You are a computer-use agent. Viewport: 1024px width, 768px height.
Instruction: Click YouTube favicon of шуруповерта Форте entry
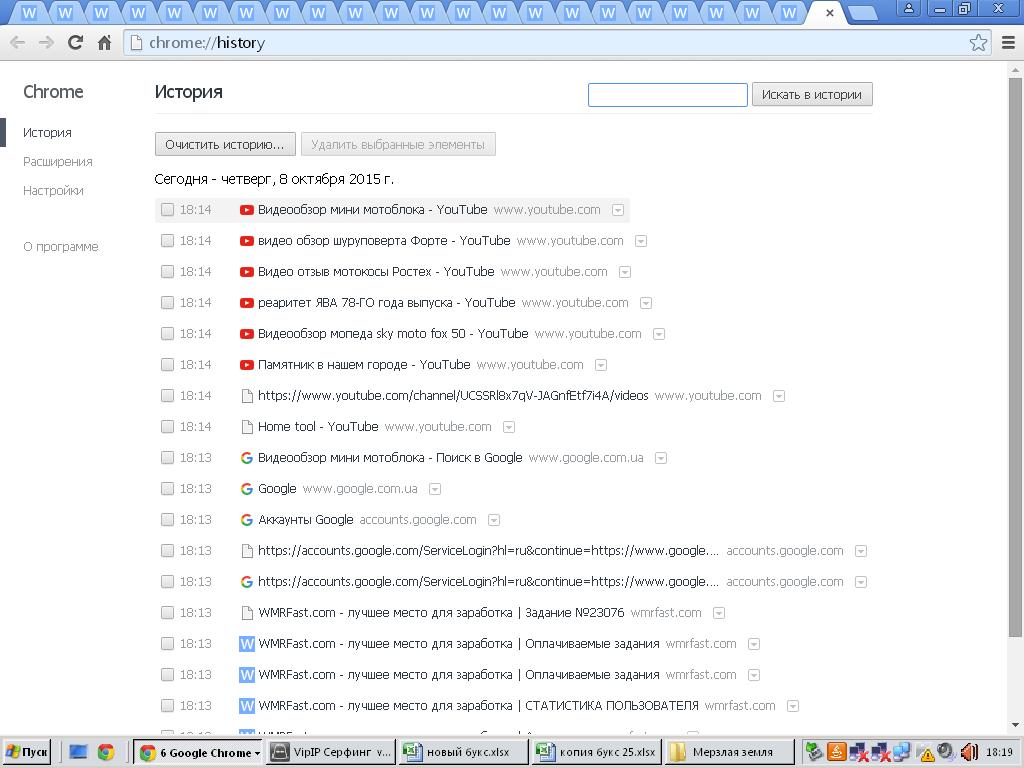click(246, 241)
